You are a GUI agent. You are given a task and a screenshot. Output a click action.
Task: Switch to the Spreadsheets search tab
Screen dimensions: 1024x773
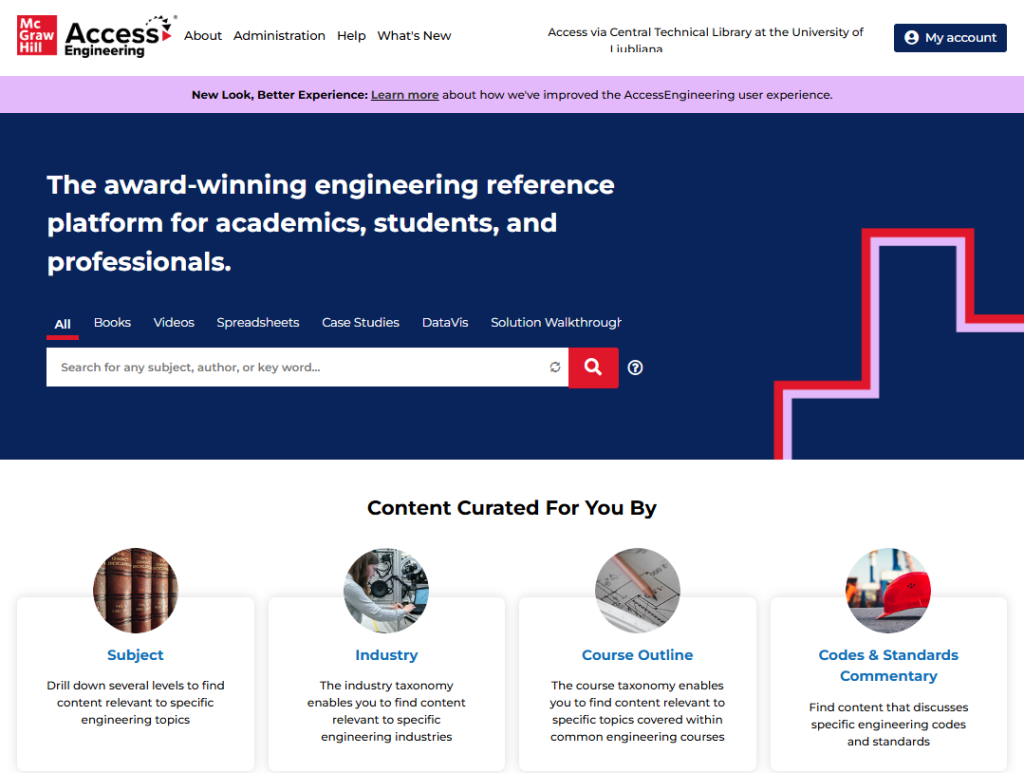[258, 323]
